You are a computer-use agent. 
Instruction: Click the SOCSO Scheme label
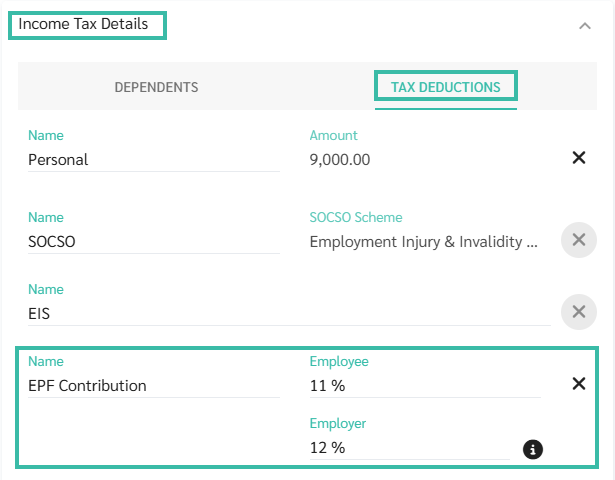(x=356, y=217)
